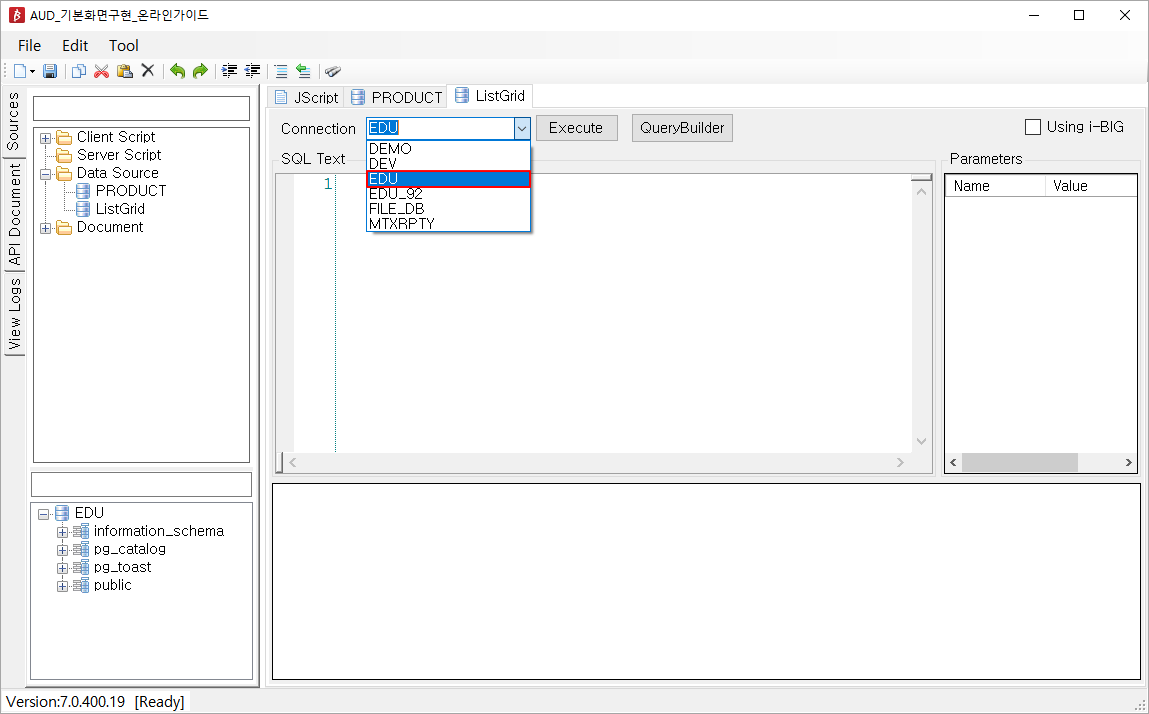Select PRODUCT under Data Source

pos(130,191)
